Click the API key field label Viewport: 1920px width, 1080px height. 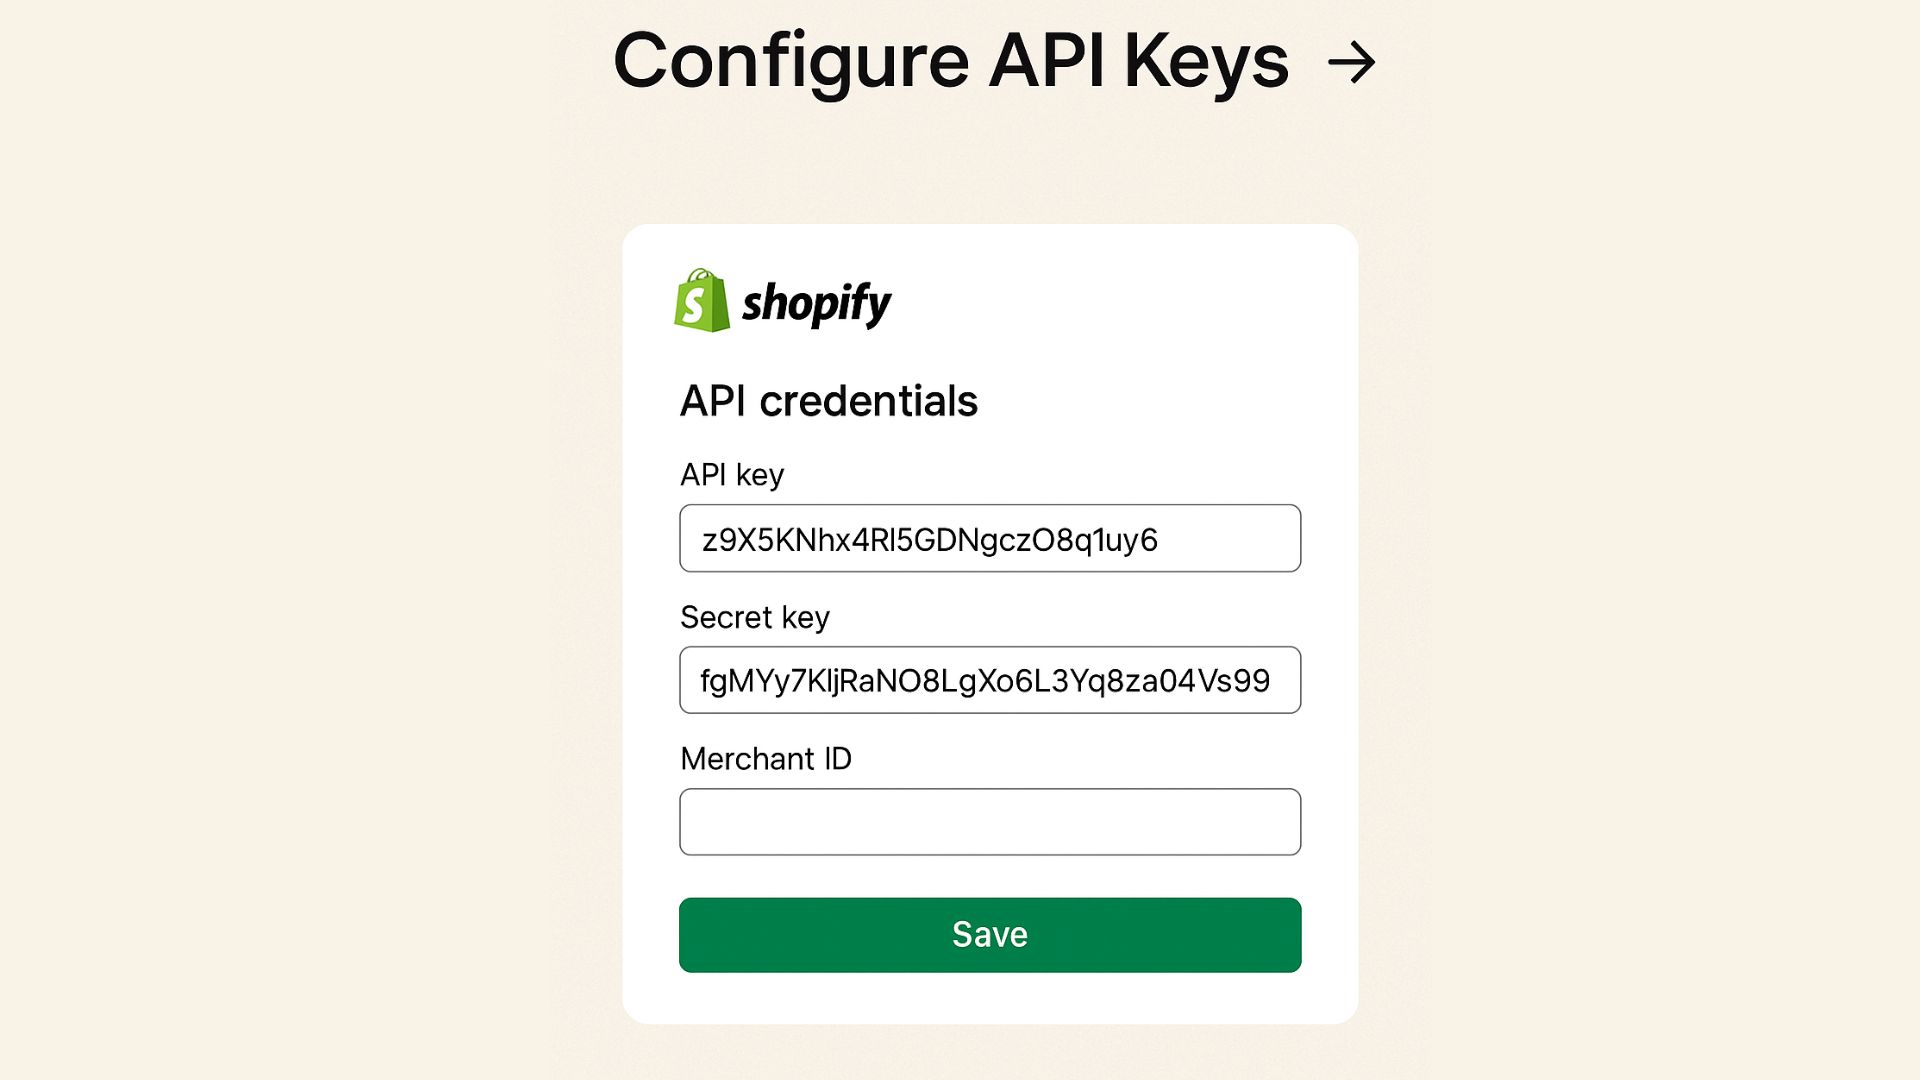[x=732, y=474]
